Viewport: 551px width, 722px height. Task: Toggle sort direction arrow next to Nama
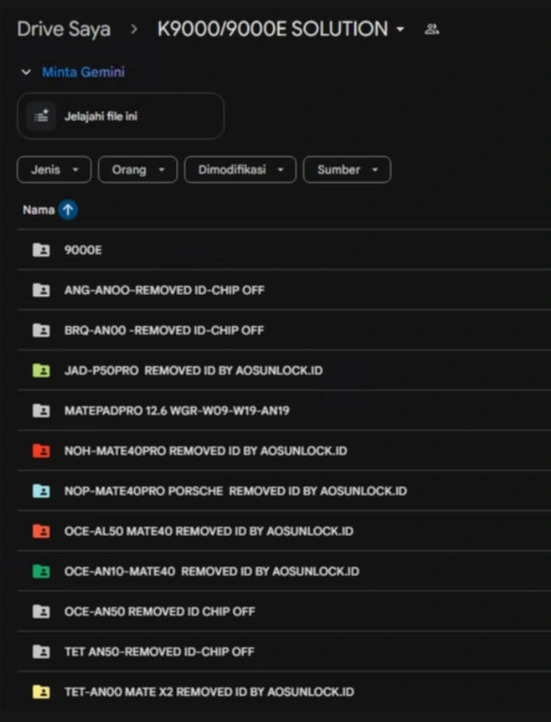pos(68,210)
